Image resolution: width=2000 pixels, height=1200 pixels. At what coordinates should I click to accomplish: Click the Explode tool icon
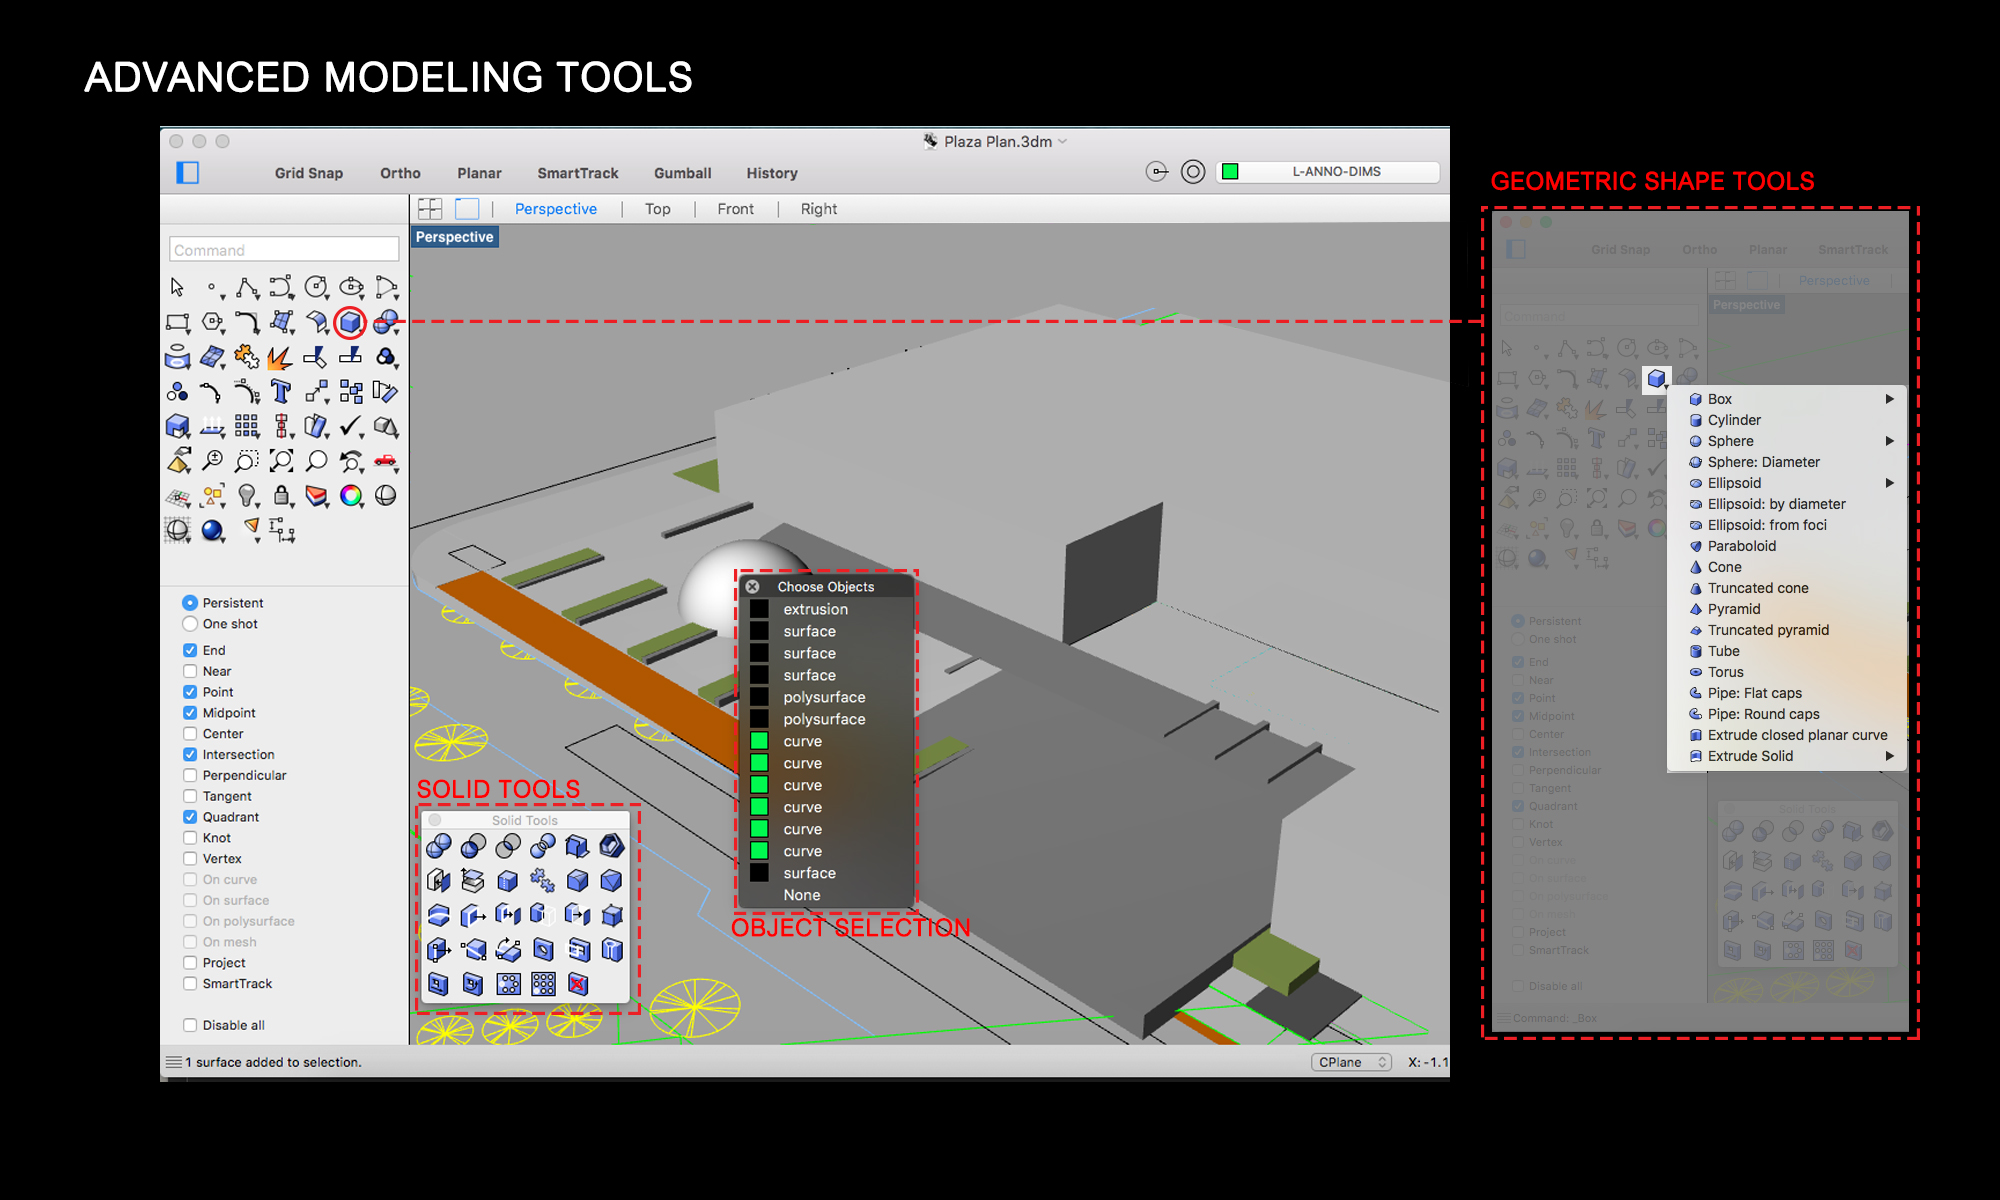click(280, 357)
